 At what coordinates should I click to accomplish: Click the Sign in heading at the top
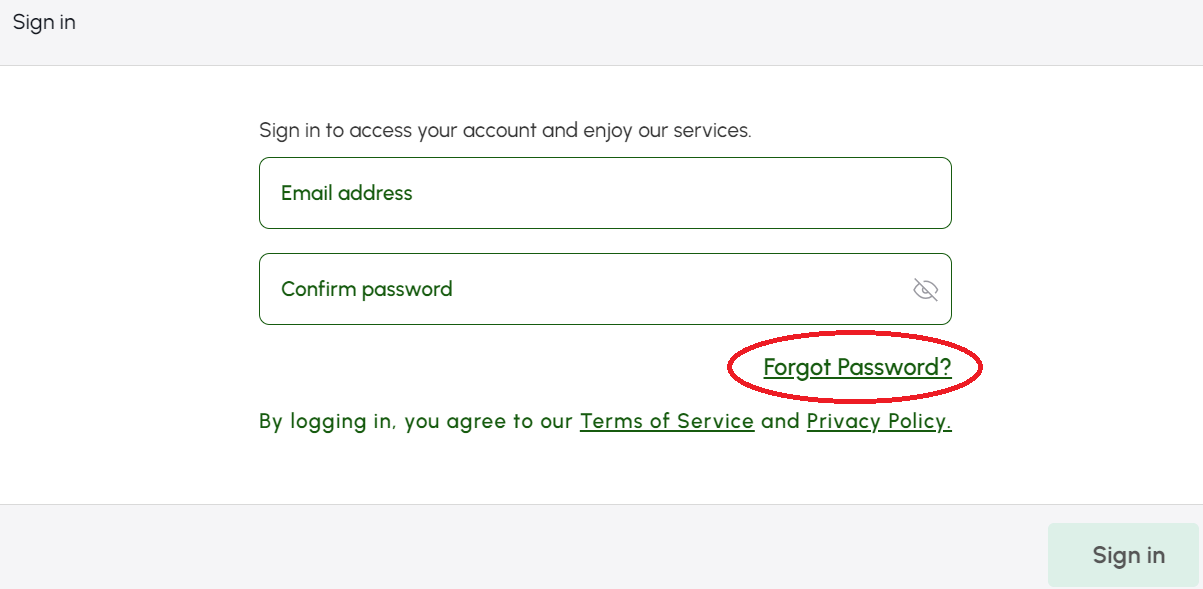(44, 22)
